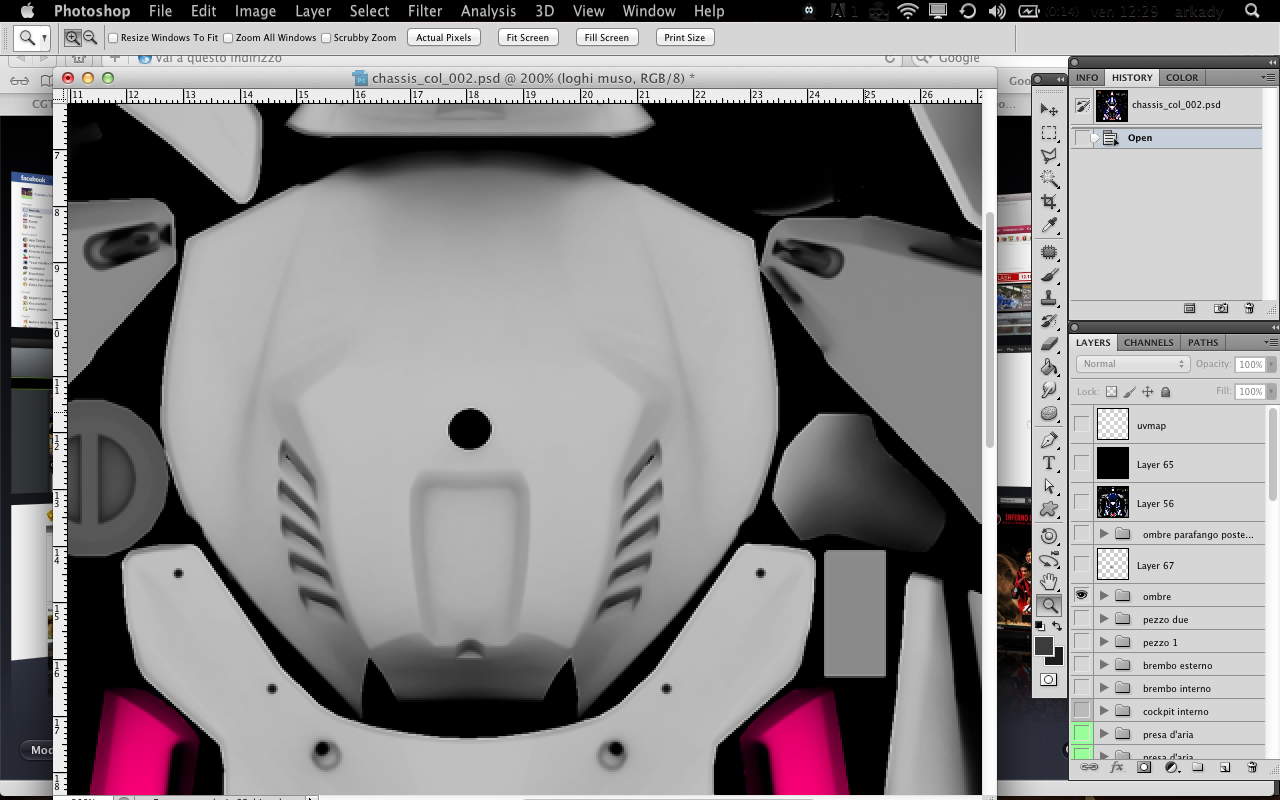Enable the Scrubby Zoom checkbox
1280x800 pixels.
point(326,38)
